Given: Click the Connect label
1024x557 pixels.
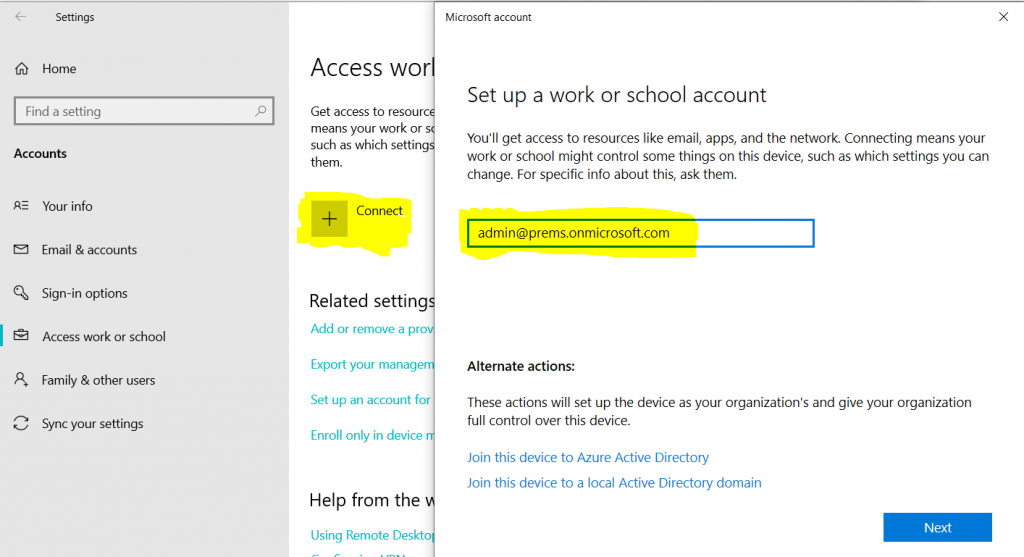Looking at the screenshot, I should coord(379,211).
